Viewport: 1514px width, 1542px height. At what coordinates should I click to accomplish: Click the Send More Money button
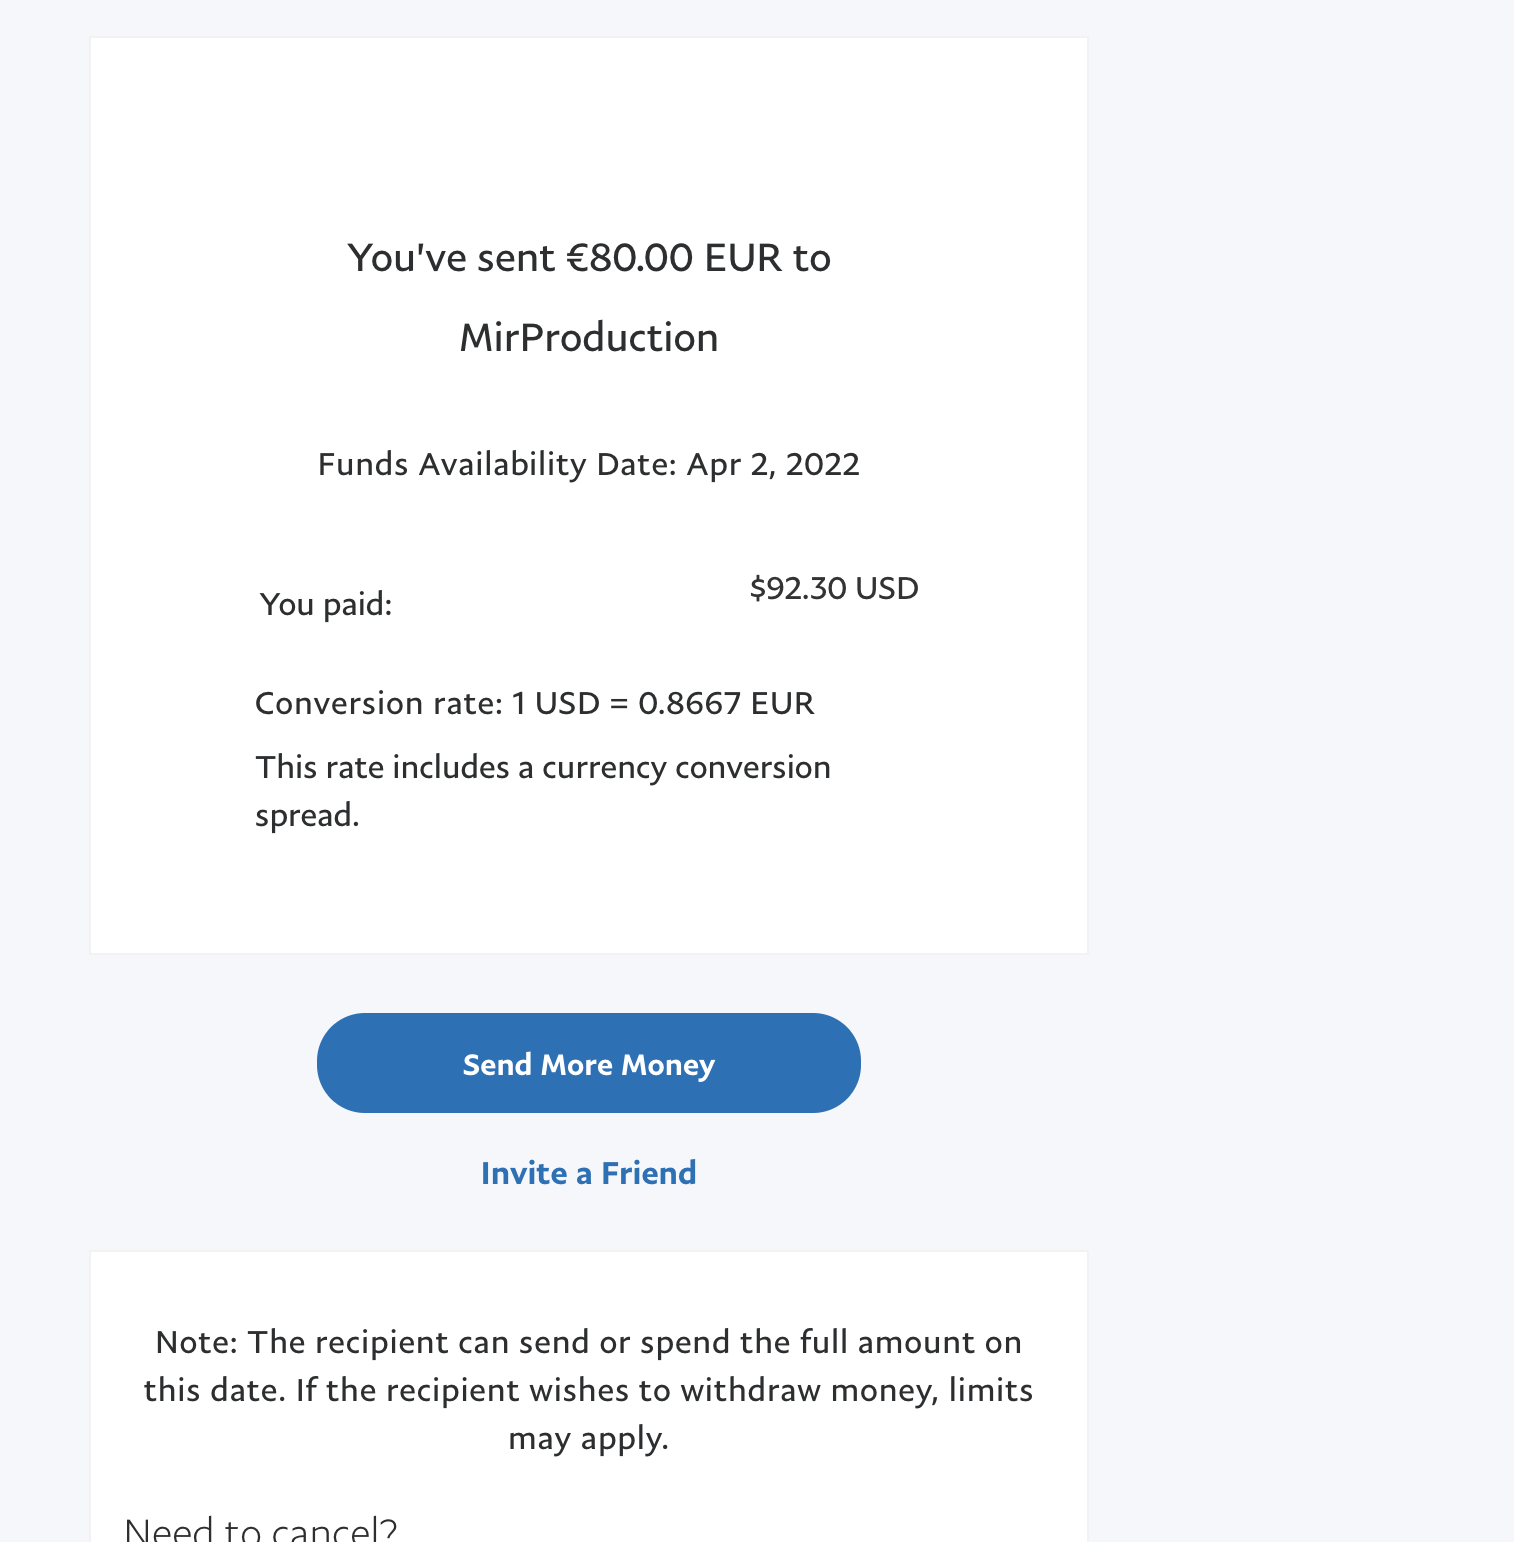[588, 1063]
